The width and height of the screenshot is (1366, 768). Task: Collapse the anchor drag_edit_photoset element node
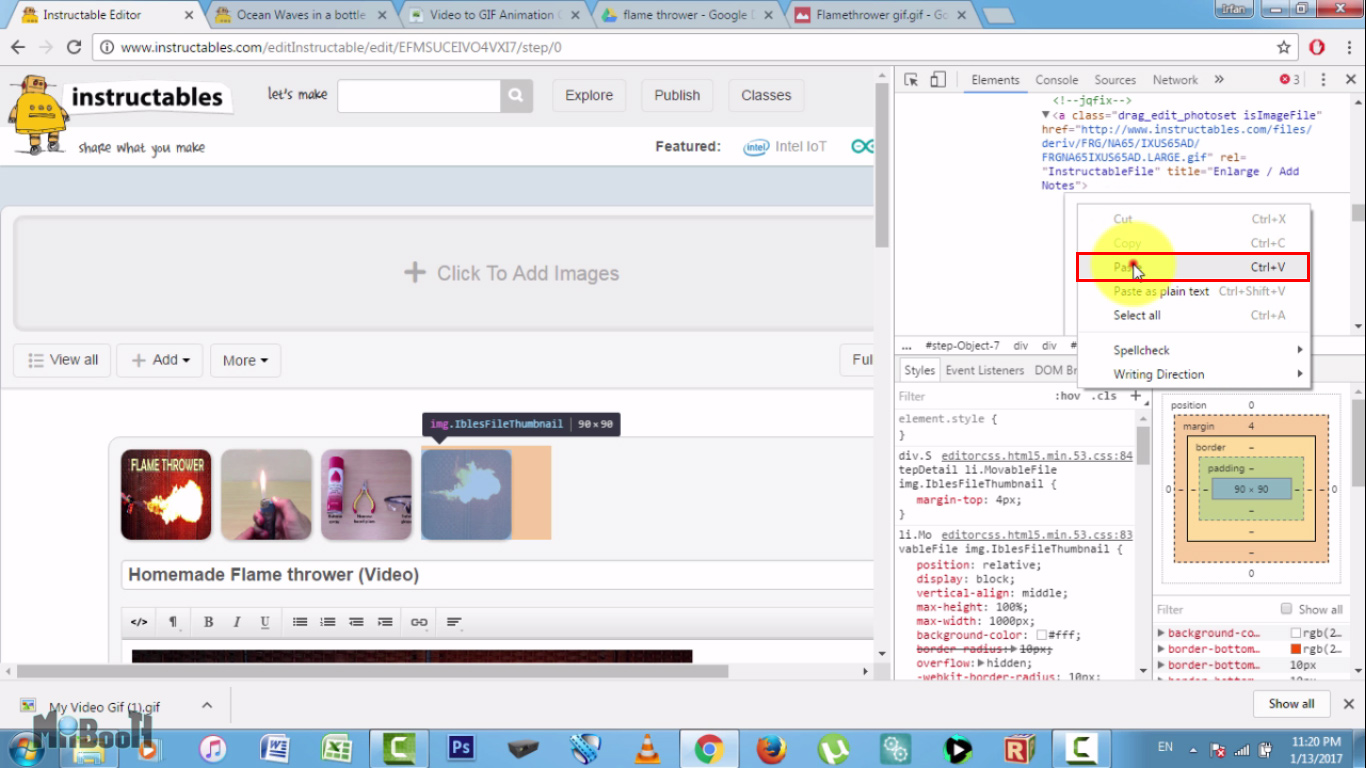point(1047,116)
